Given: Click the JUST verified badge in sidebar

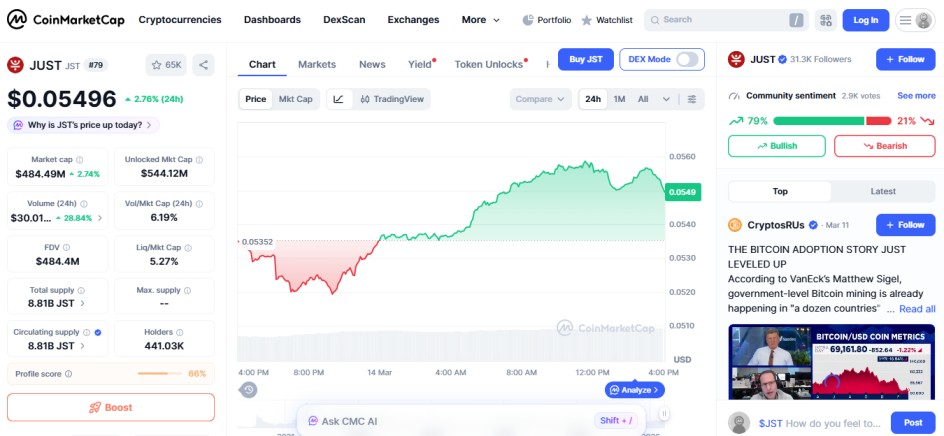Looking at the screenshot, I should [x=783, y=60].
